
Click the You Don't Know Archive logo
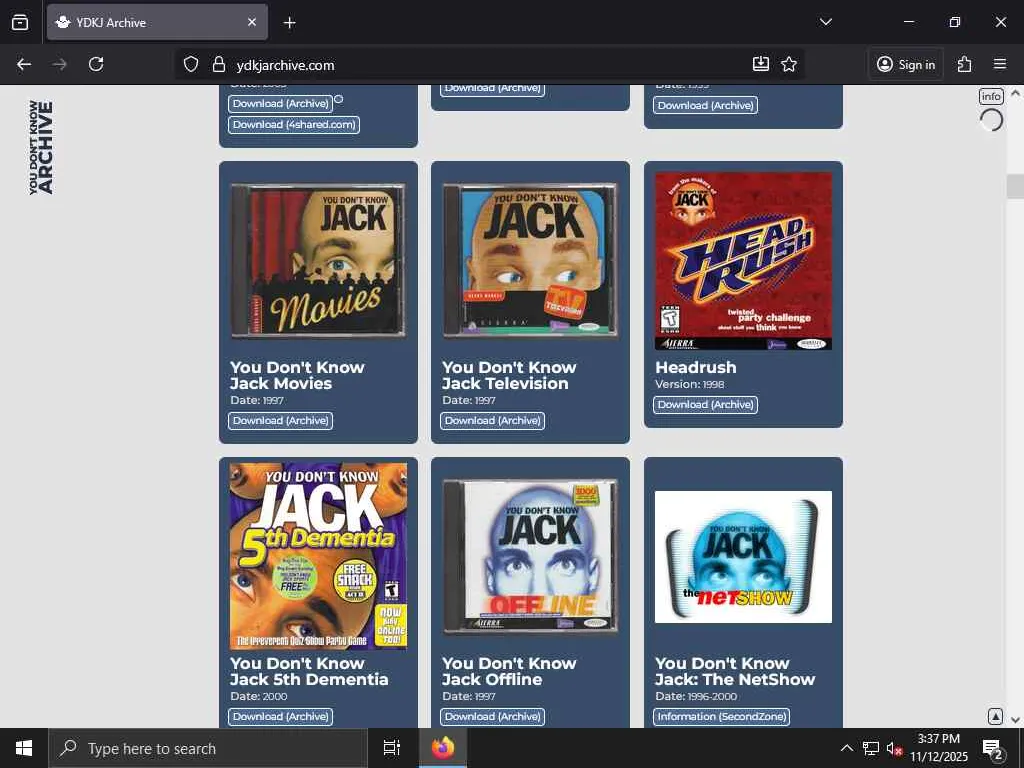coord(40,147)
